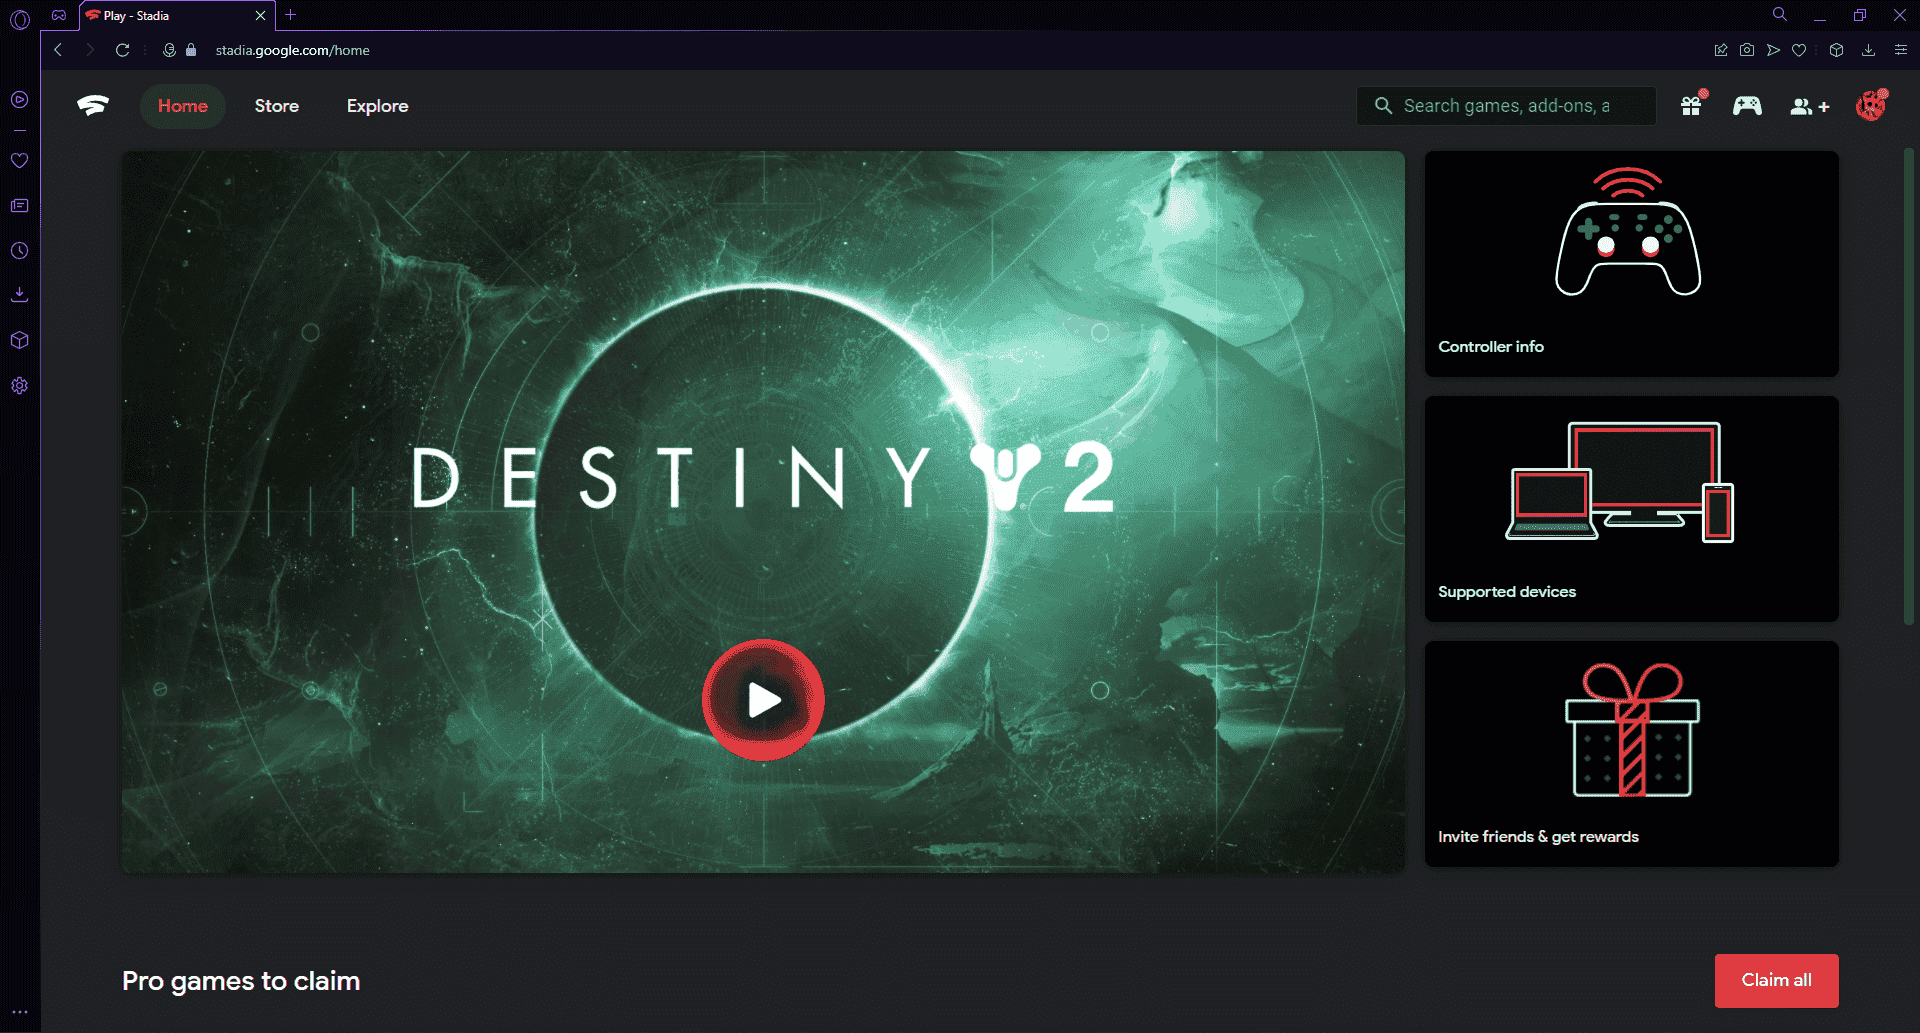Click the Stadia logo in the header
The image size is (1920, 1033).
pyautogui.click(x=92, y=104)
